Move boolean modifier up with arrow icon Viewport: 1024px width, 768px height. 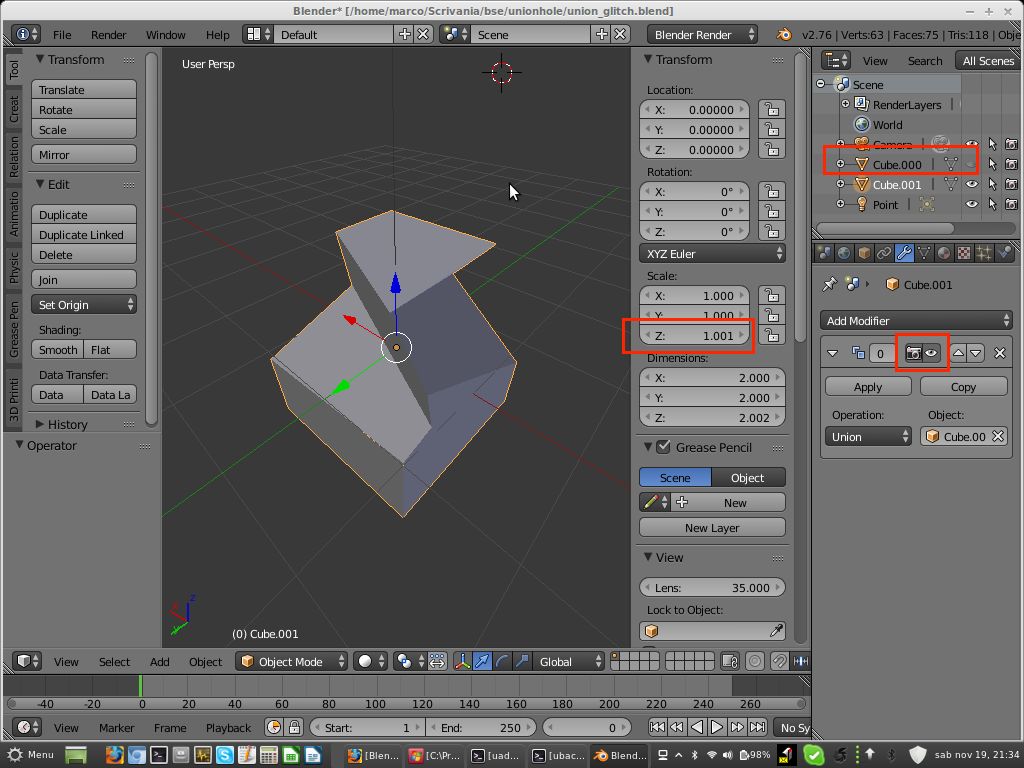958,353
